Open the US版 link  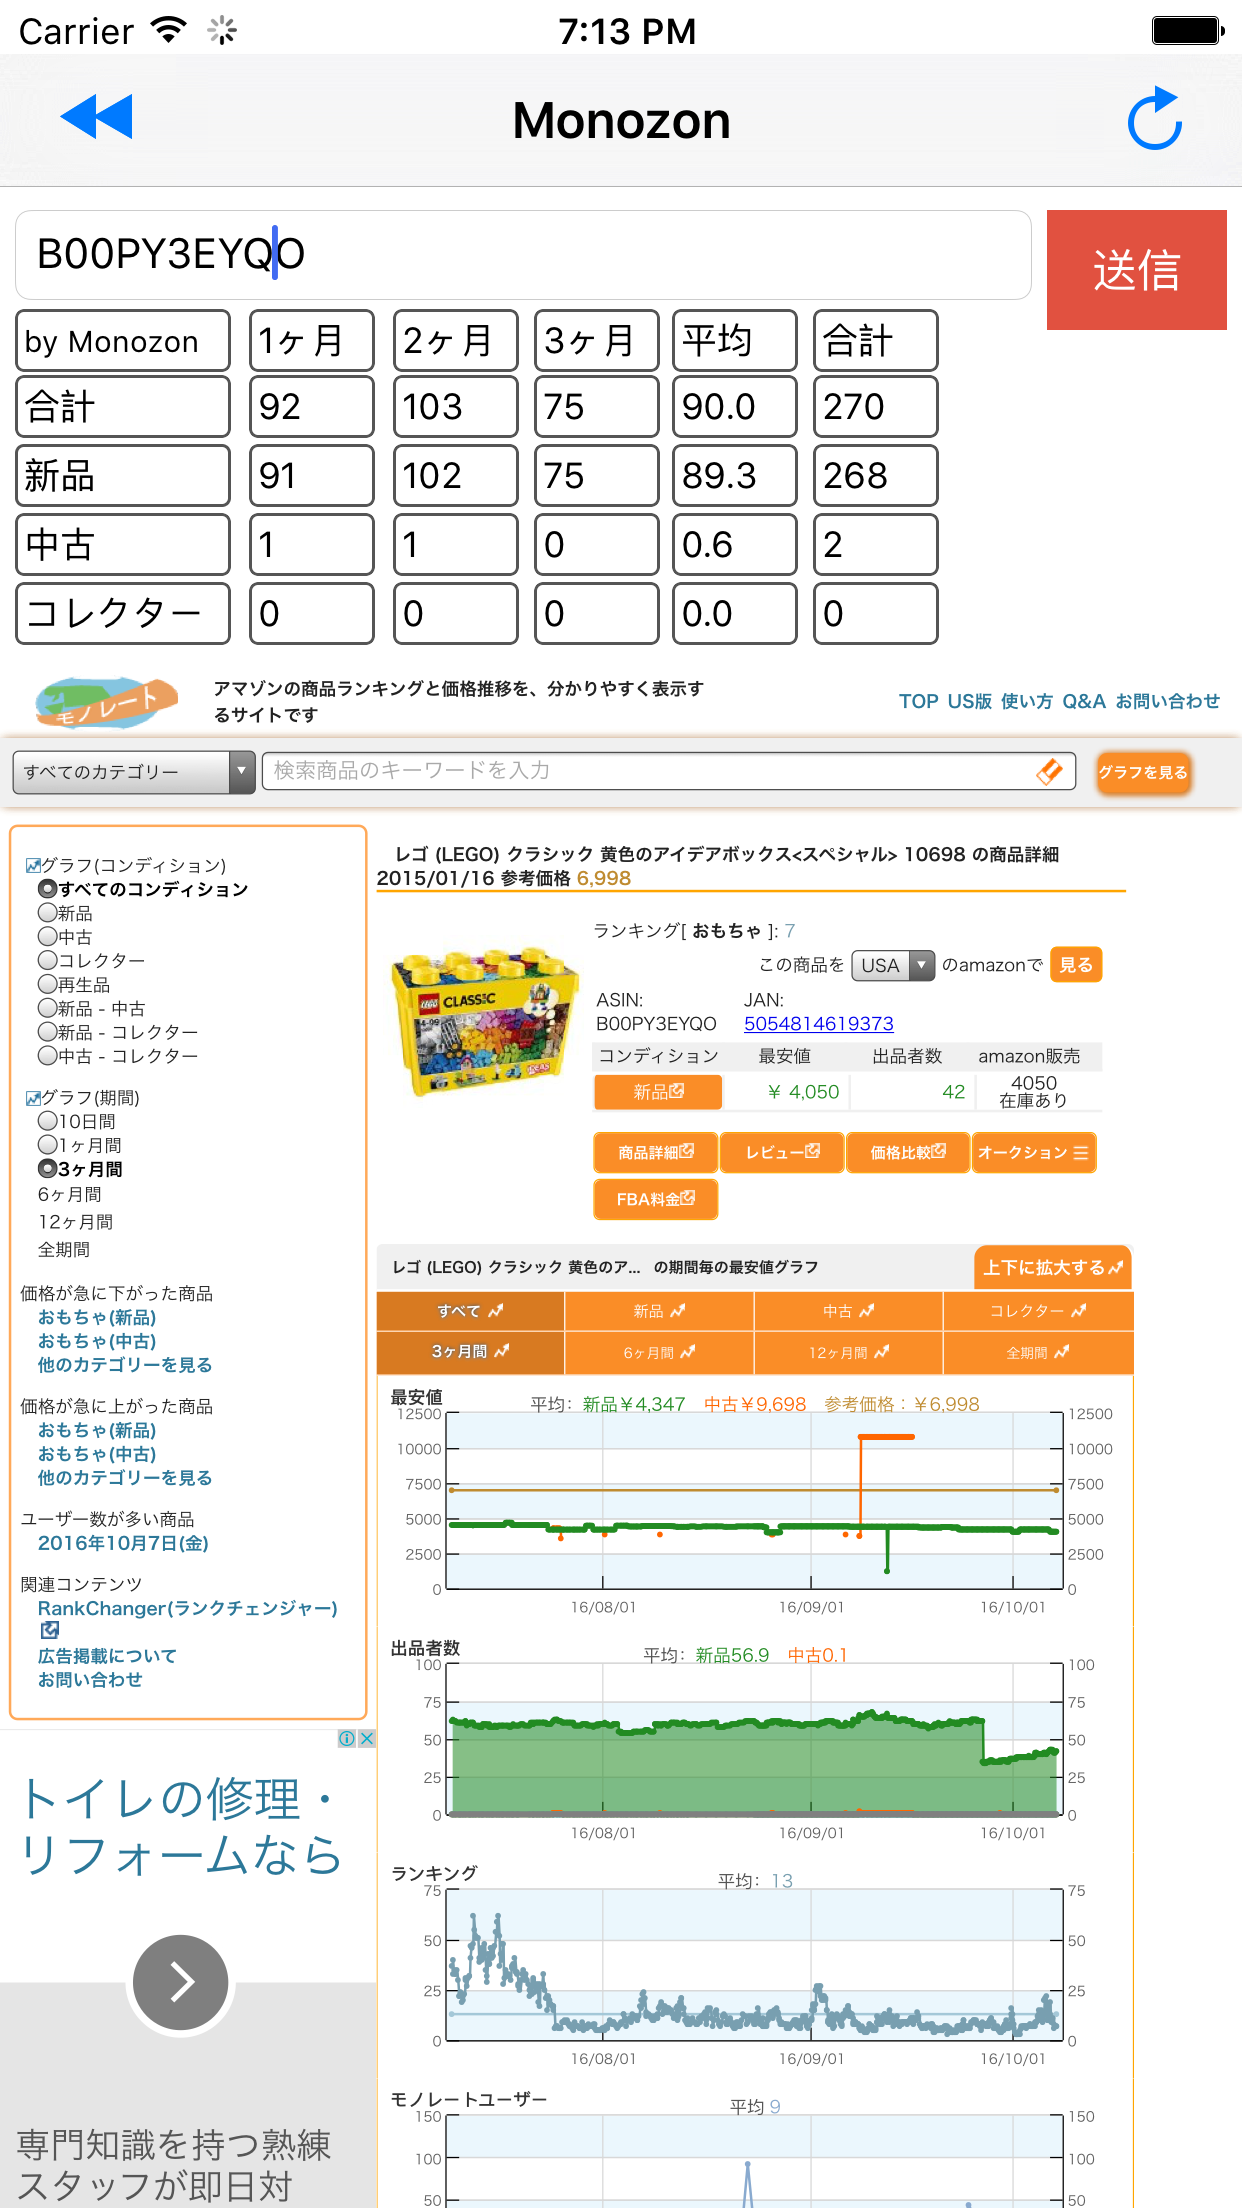(969, 701)
